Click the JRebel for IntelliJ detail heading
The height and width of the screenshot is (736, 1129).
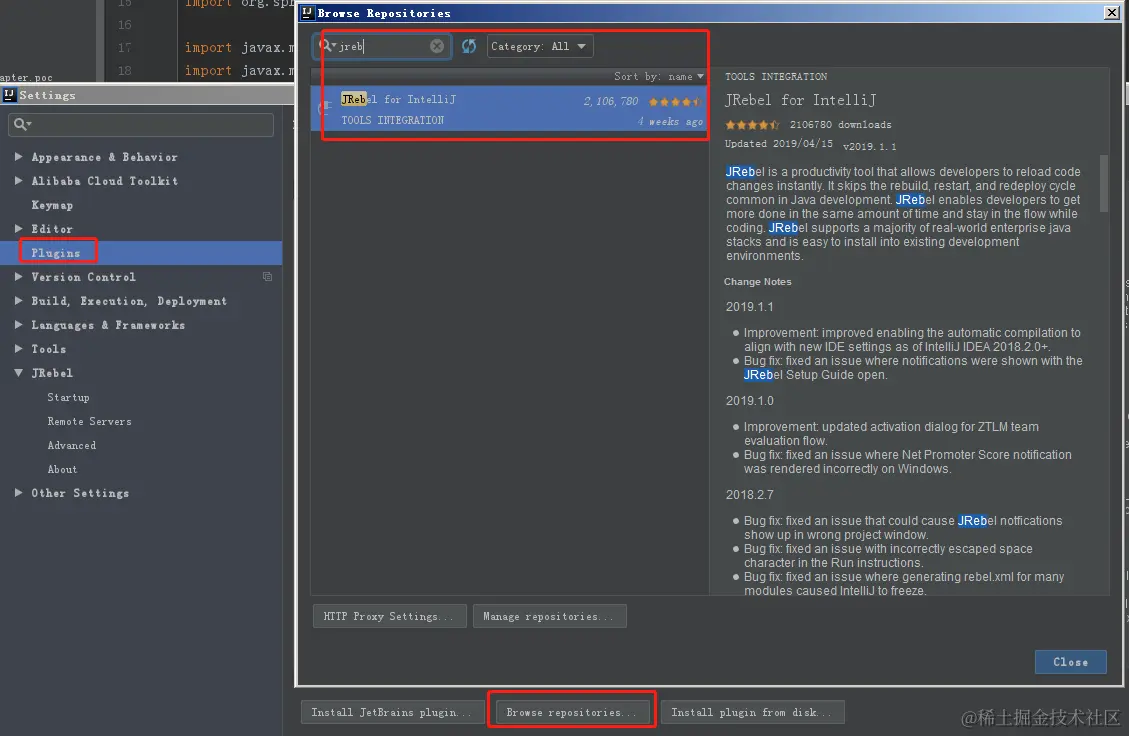click(800, 100)
